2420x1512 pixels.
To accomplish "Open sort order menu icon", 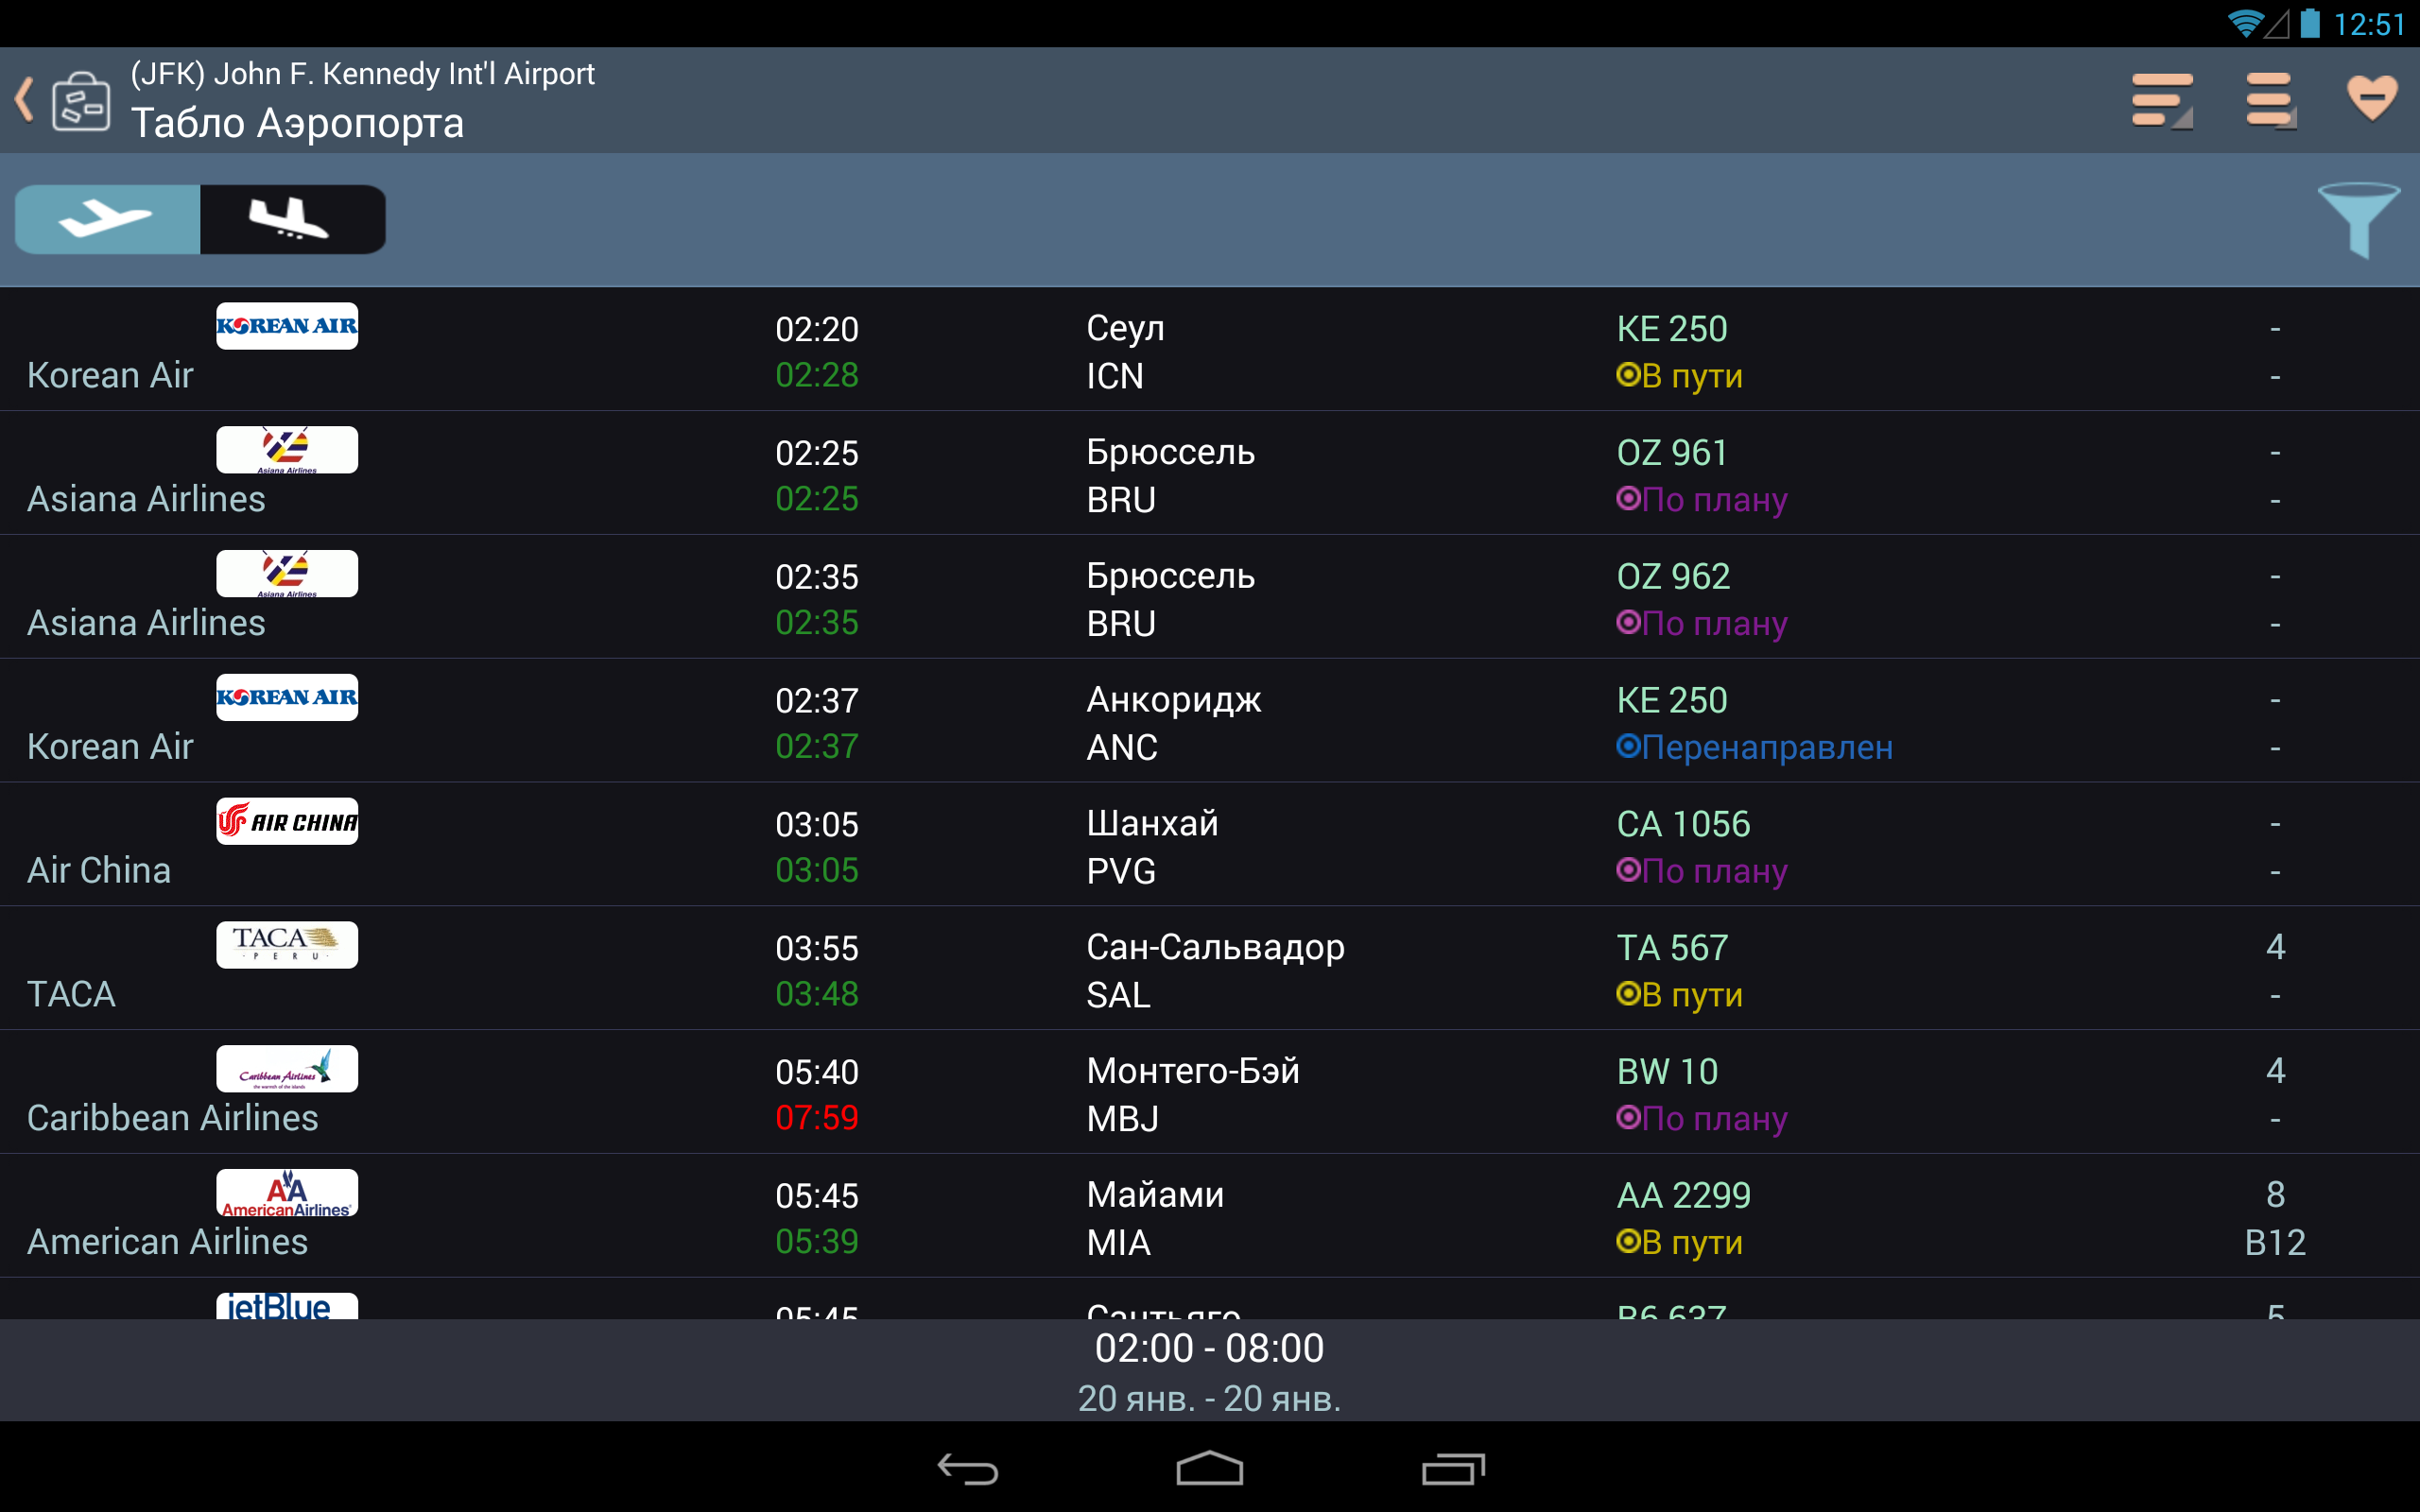I will (2161, 99).
